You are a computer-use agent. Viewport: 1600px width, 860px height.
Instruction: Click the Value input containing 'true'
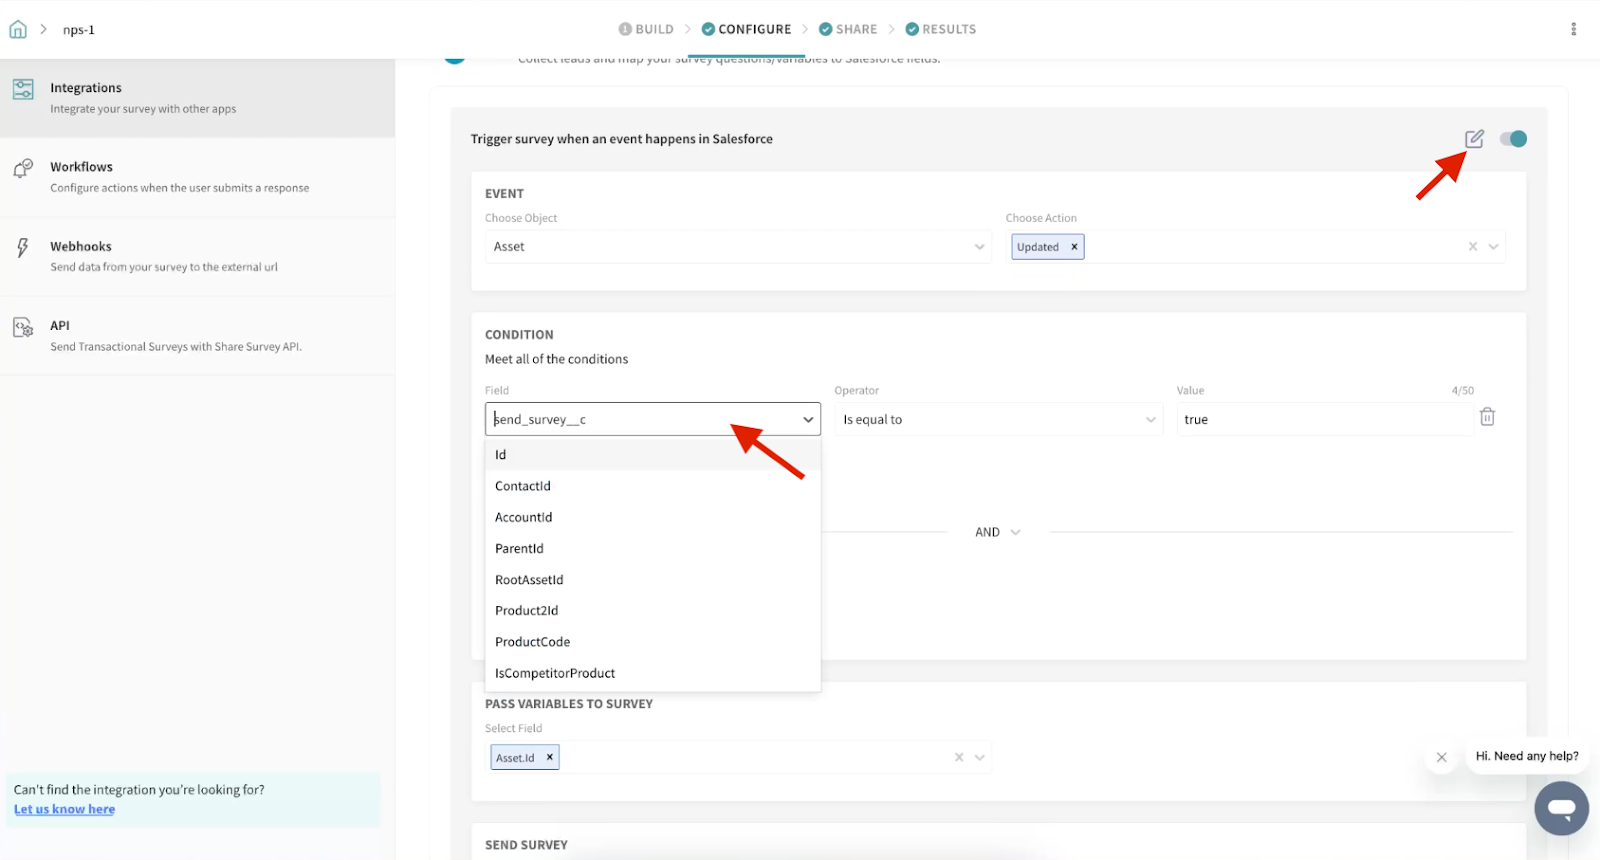click(x=1320, y=420)
